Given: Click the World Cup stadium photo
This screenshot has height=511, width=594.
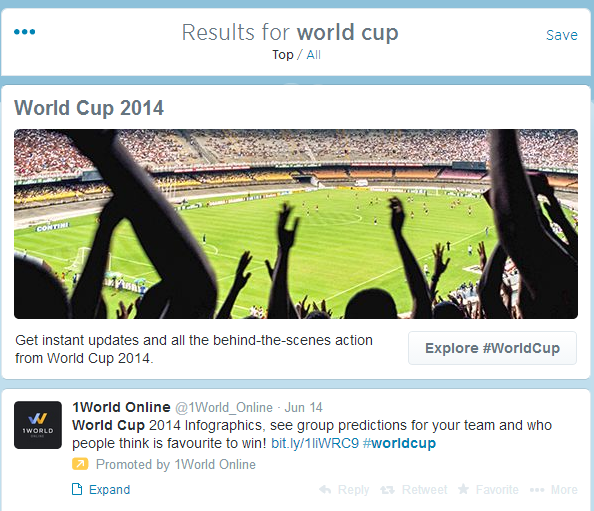Looking at the screenshot, I should click(x=296, y=224).
